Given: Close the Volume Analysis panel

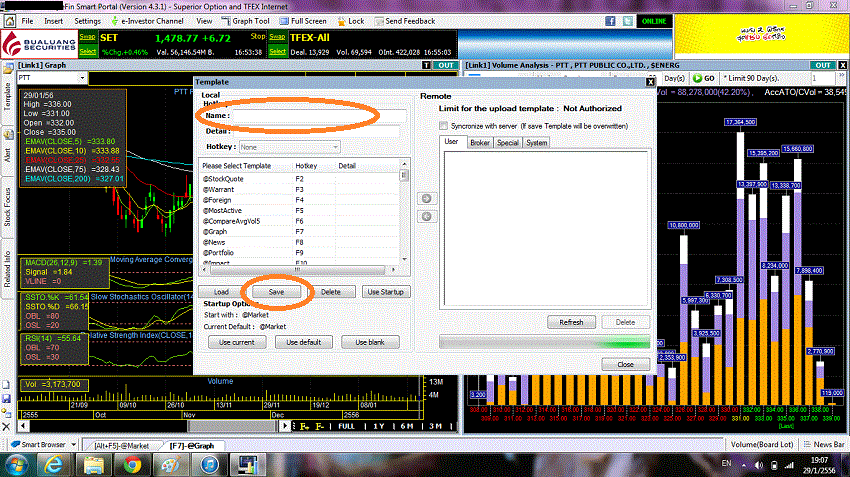Looking at the screenshot, I should [x=843, y=65].
